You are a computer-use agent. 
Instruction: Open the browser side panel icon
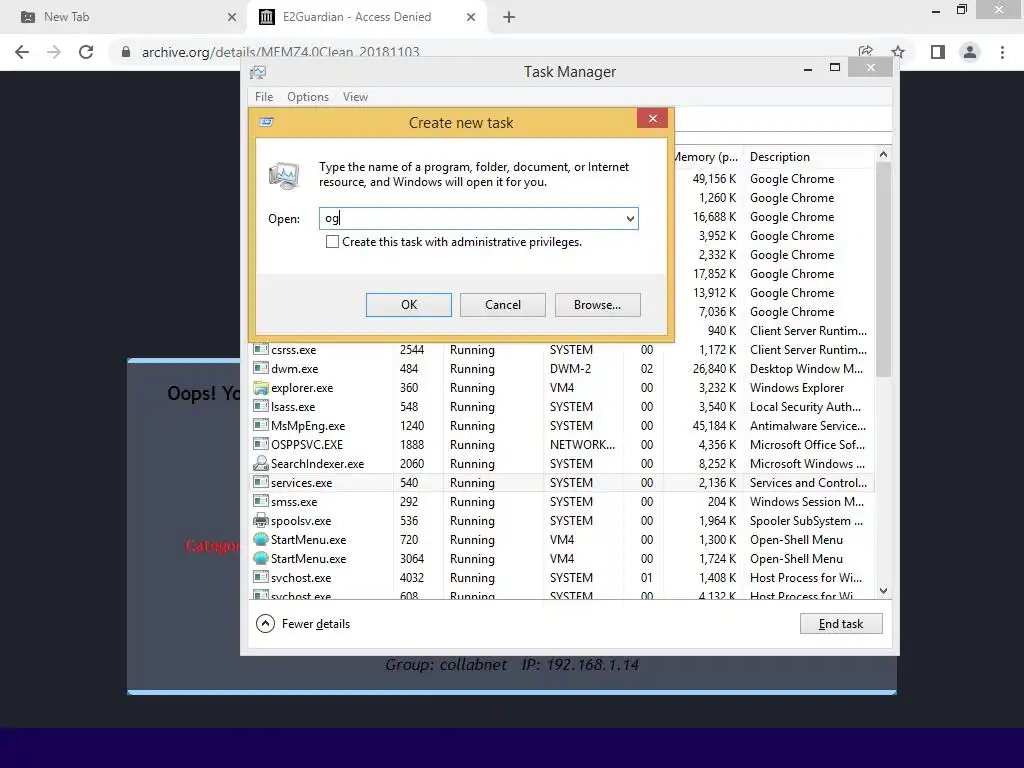(x=938, y=52)
